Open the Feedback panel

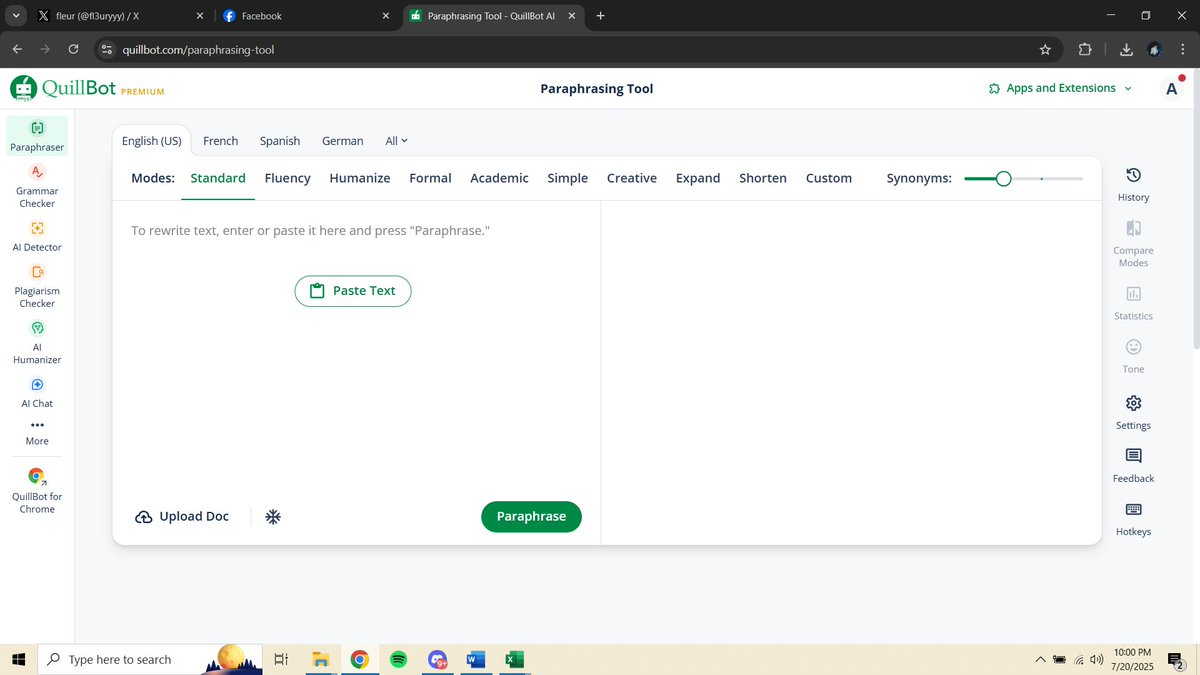pos(1133,465)
